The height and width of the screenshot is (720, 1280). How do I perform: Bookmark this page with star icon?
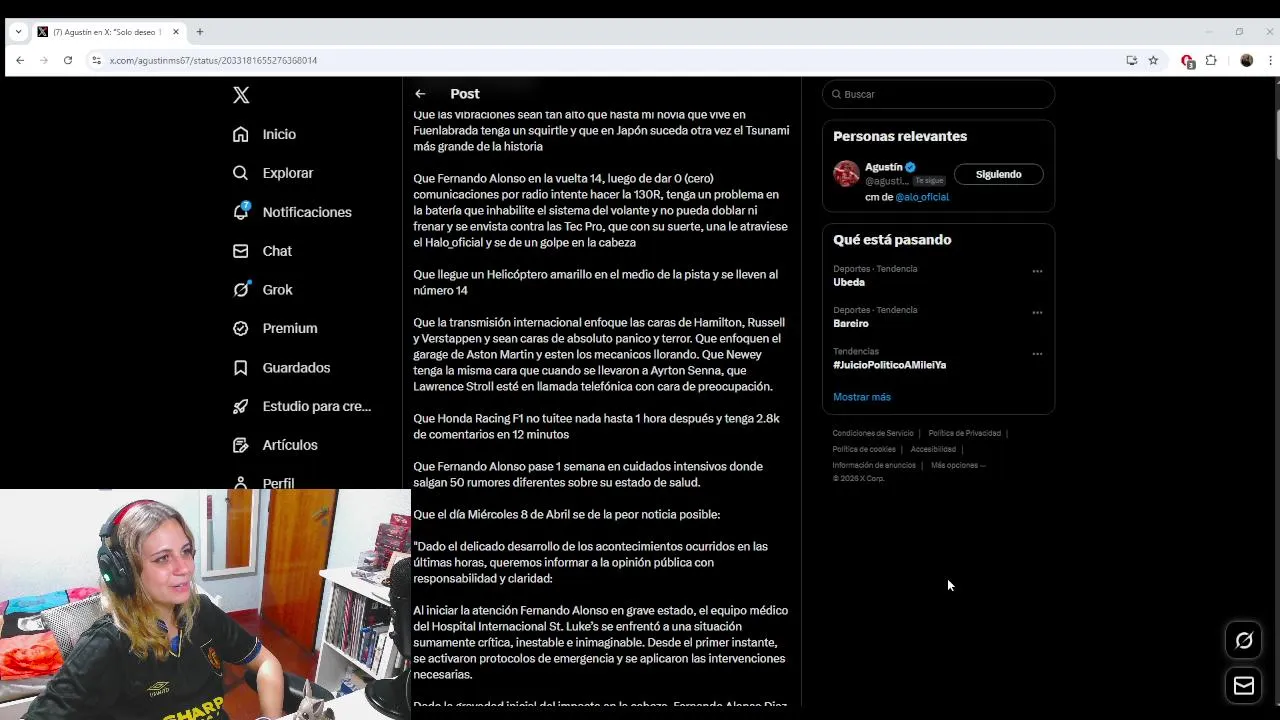[1153, 60]
